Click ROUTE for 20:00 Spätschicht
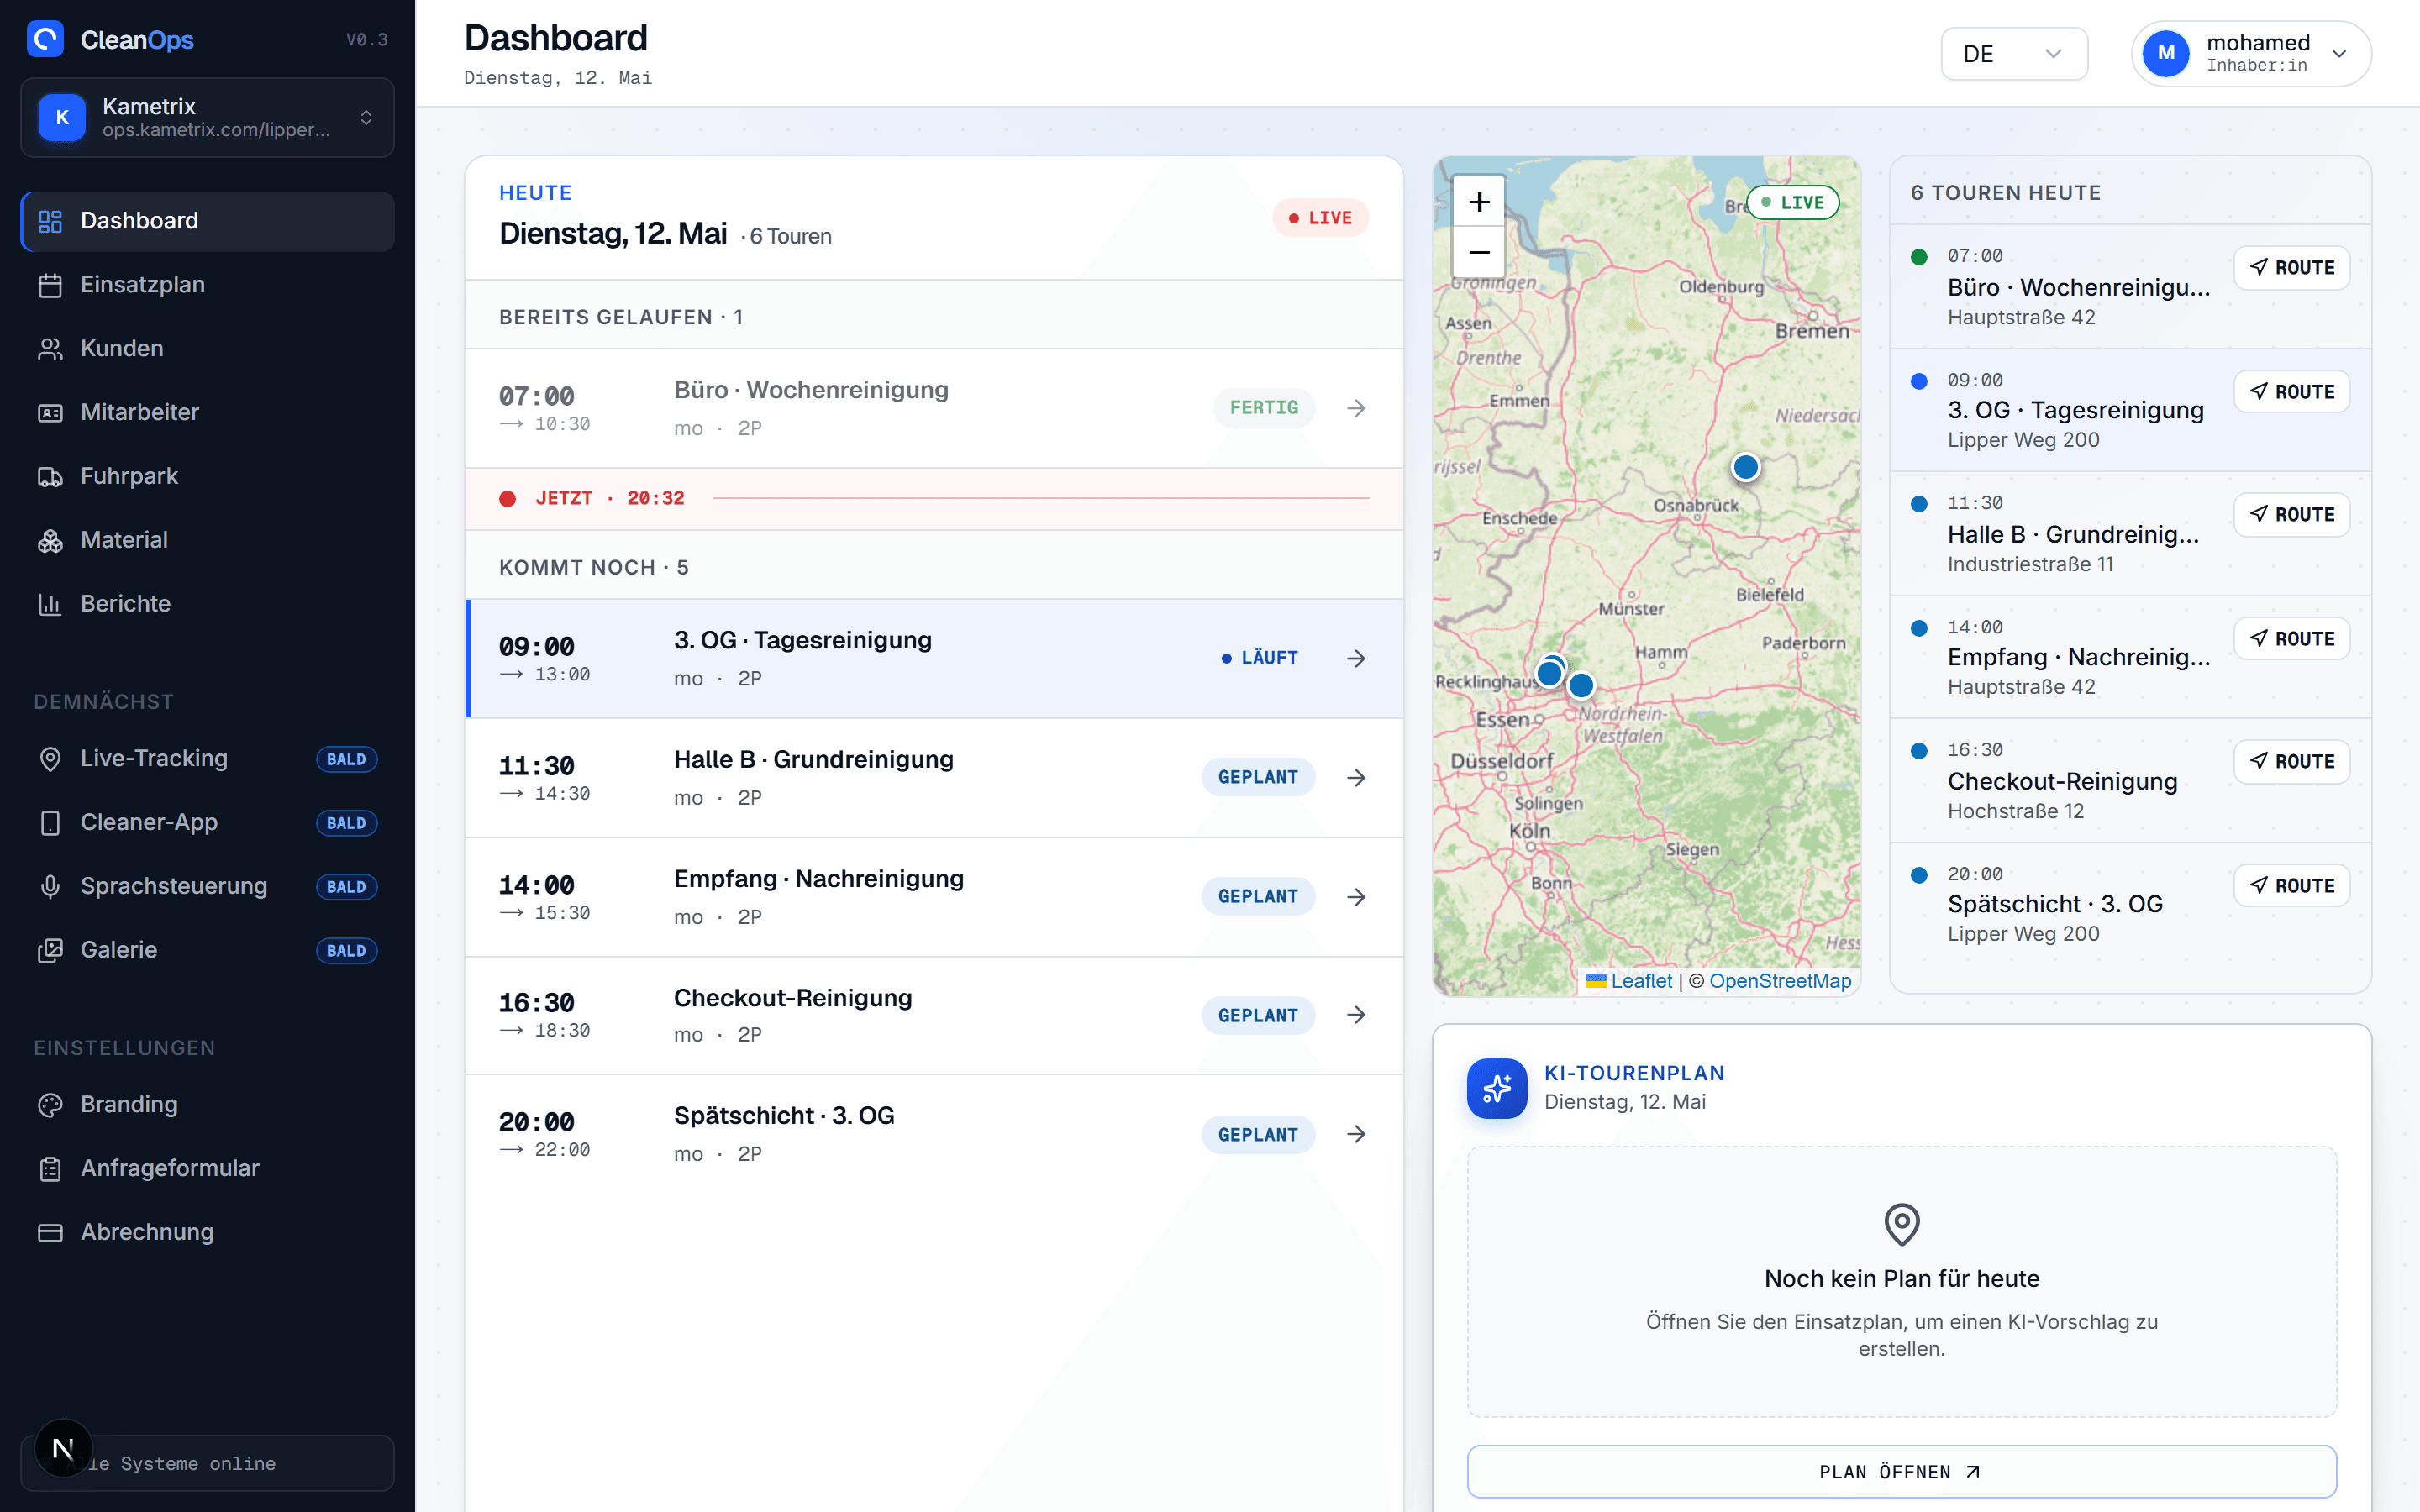This screenshot has width=2420, height=1512. 2292,886
